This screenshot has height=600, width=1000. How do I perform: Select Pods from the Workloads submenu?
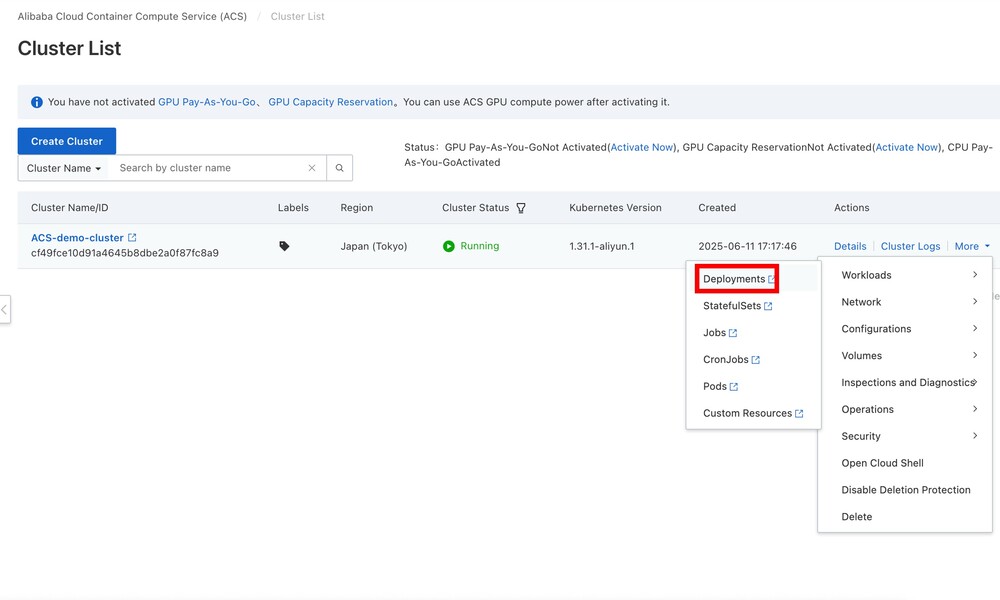pos(715,386)
